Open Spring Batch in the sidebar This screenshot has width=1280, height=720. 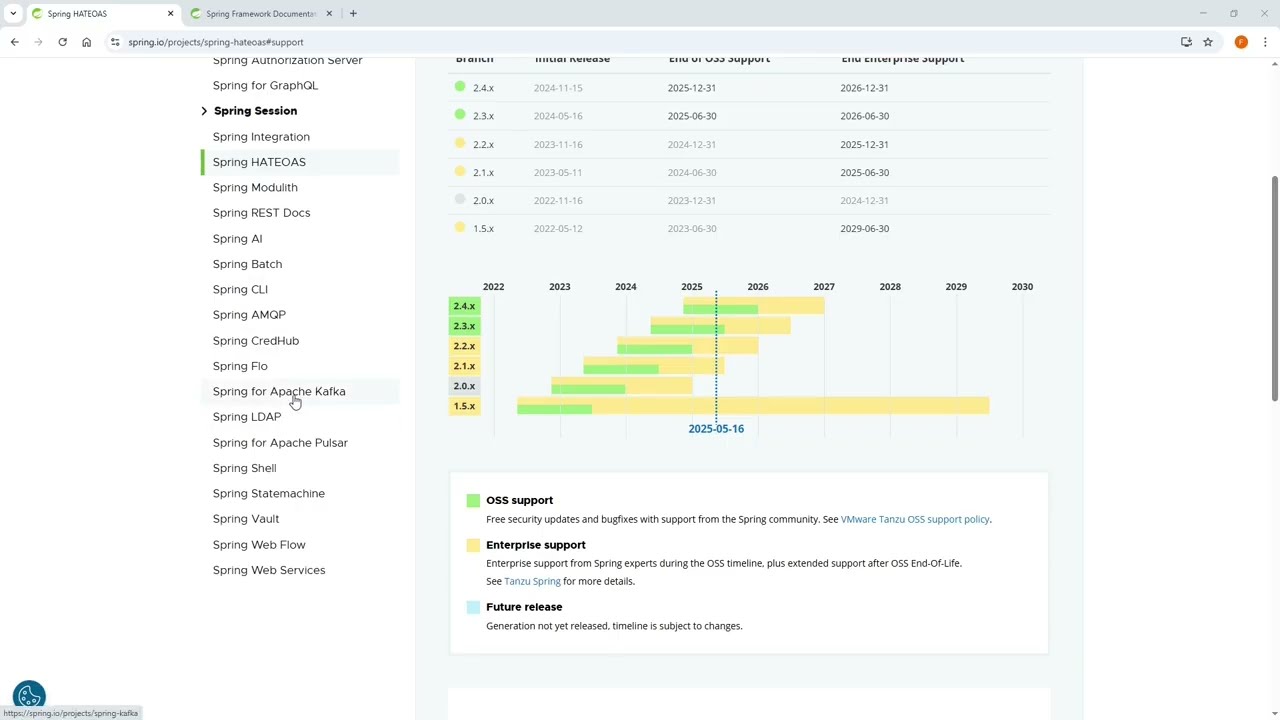pyautogui.click(x=247, y=264)
